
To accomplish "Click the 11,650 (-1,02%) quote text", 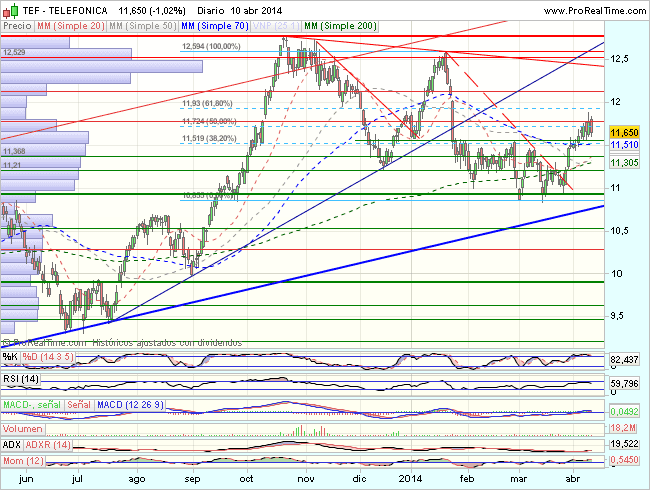I will tap(152, 11).
